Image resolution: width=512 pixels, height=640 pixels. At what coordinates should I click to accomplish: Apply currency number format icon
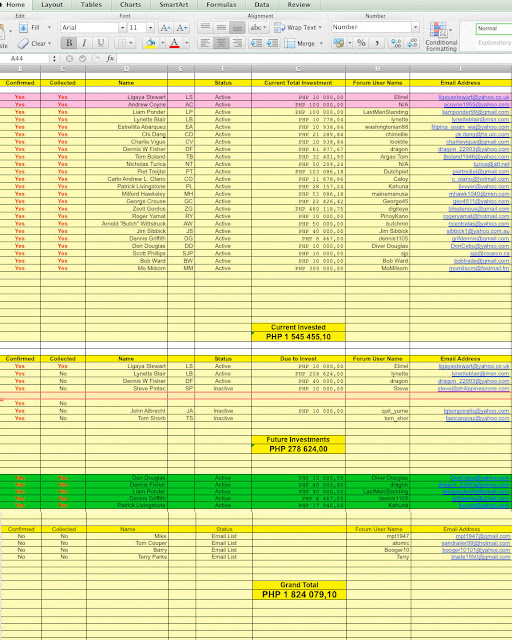[x=338, y=43]
